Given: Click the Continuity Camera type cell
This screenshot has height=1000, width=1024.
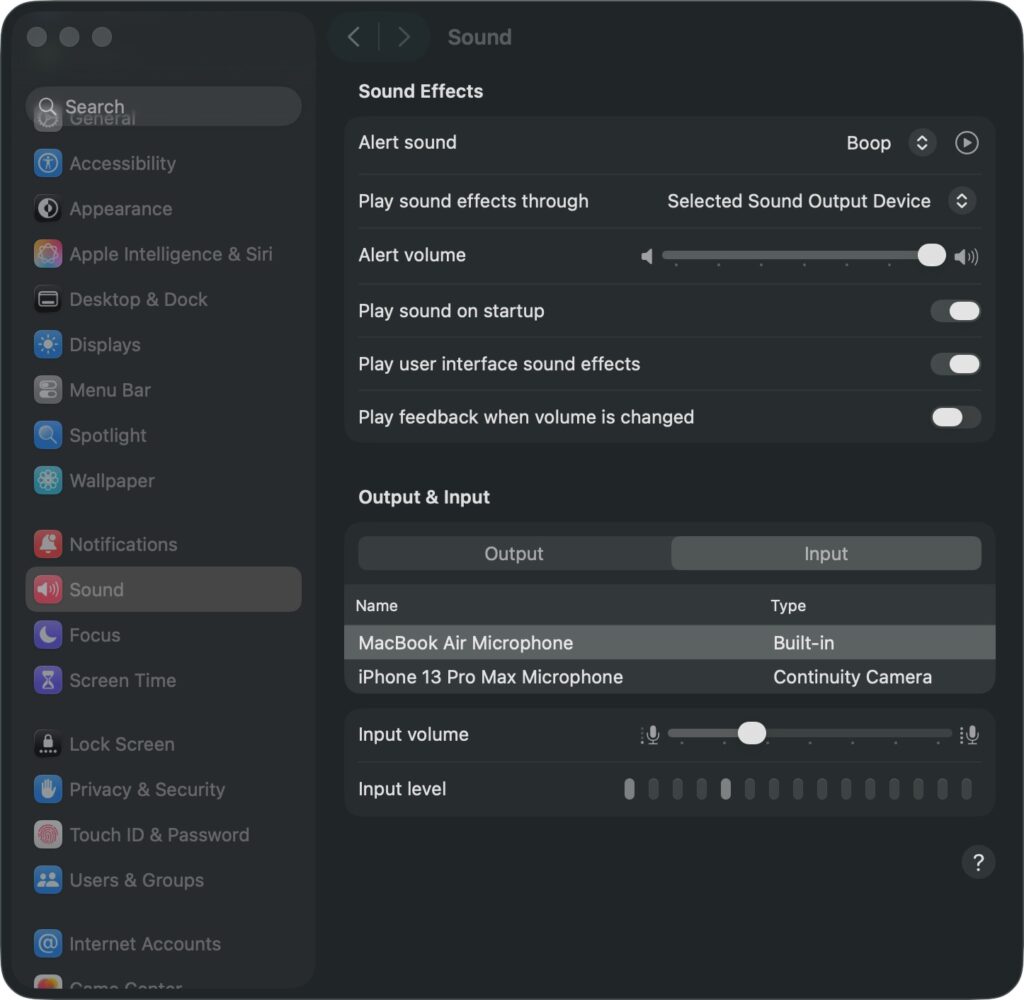Looking at the screenshot, I should [852, 677].
